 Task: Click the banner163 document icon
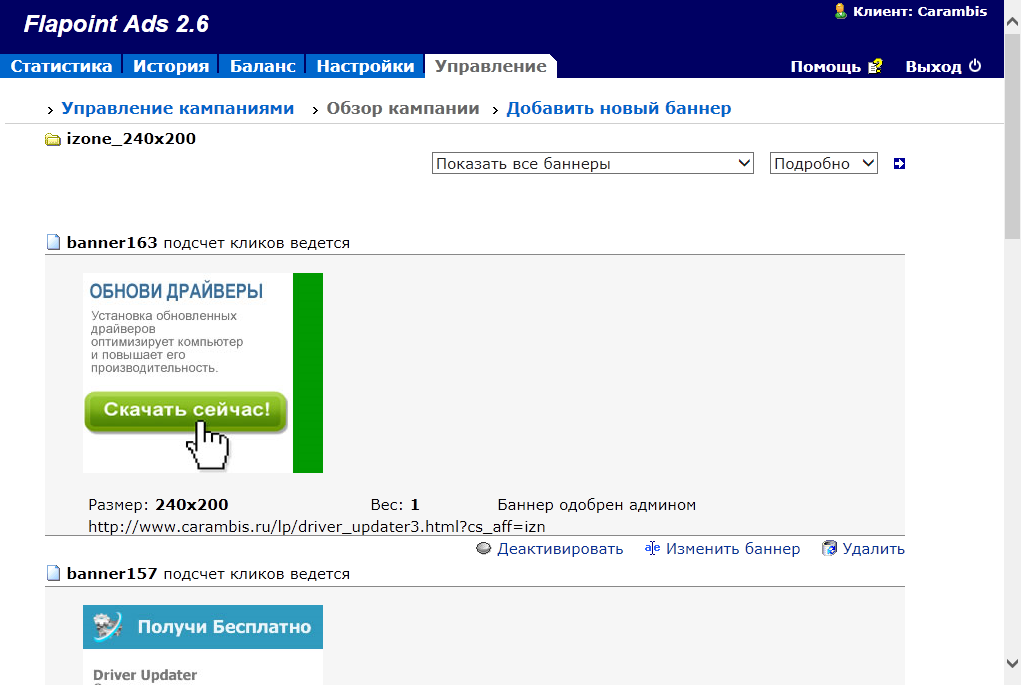click(x=53, y=242)
